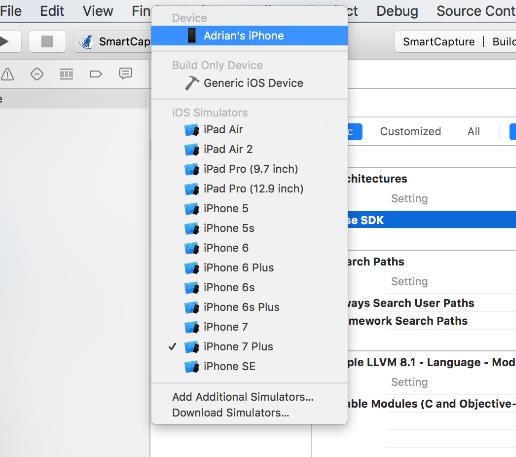516x457 pixels.
Task: Select iPhone 6s simulator
Action: click(x=249, y=287)
